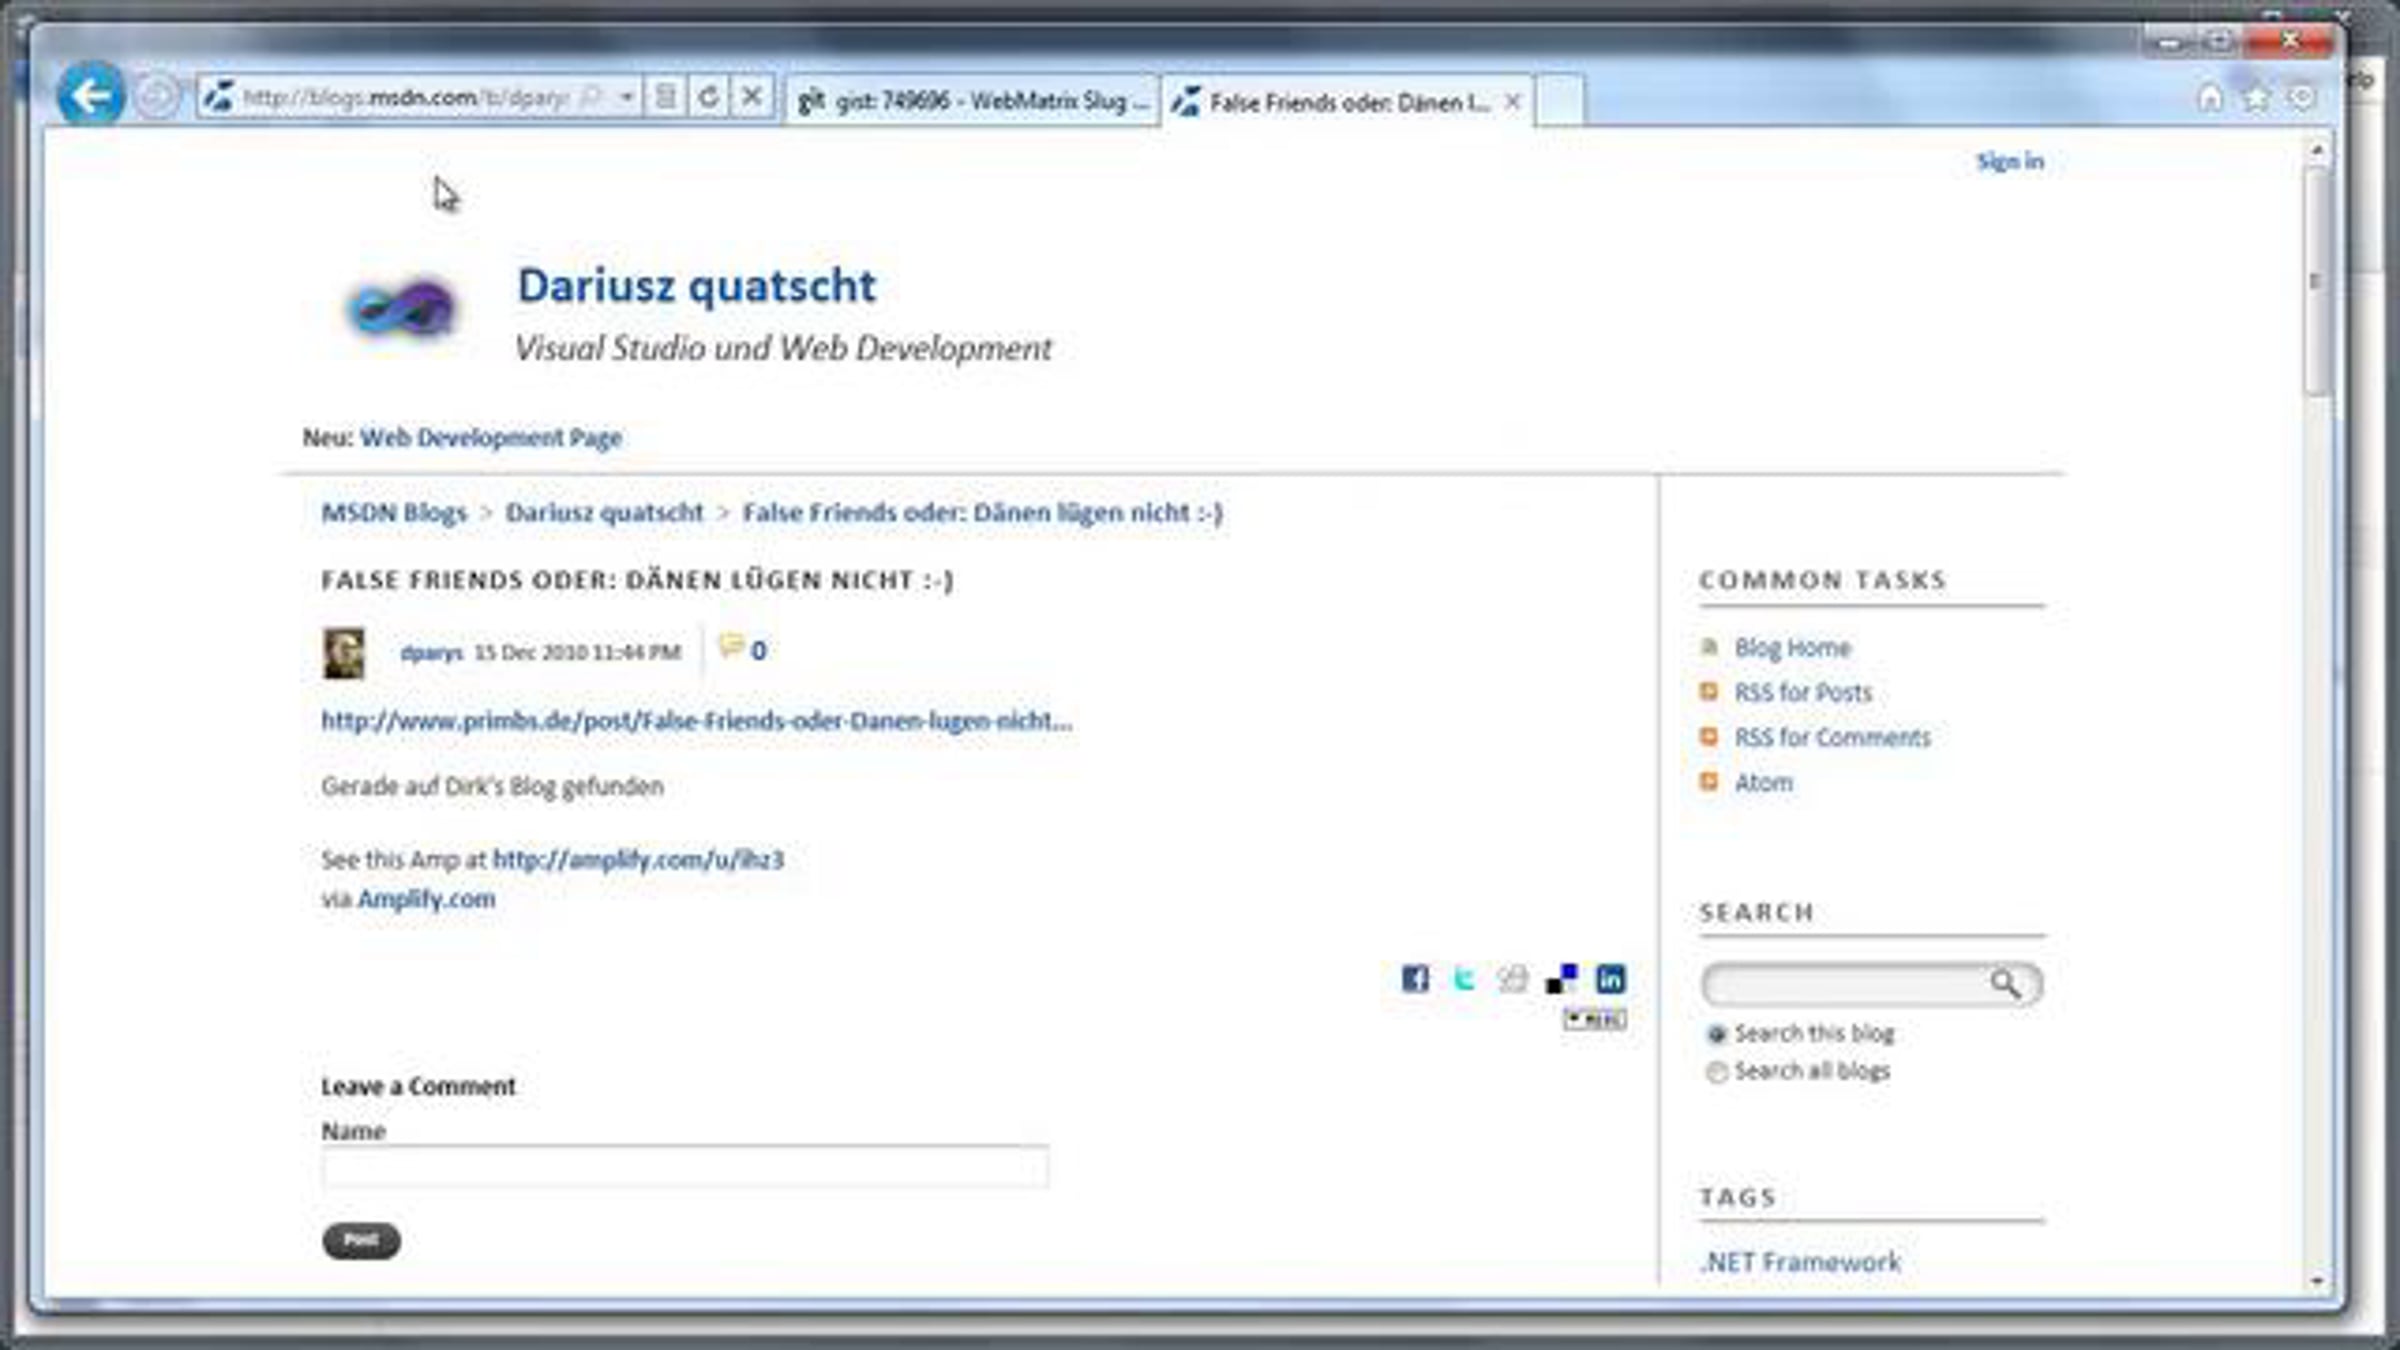The height and width of the screenshot is (1350, 2400).
Task: Click the comment bubble icon beside 0
Action: 731,647
